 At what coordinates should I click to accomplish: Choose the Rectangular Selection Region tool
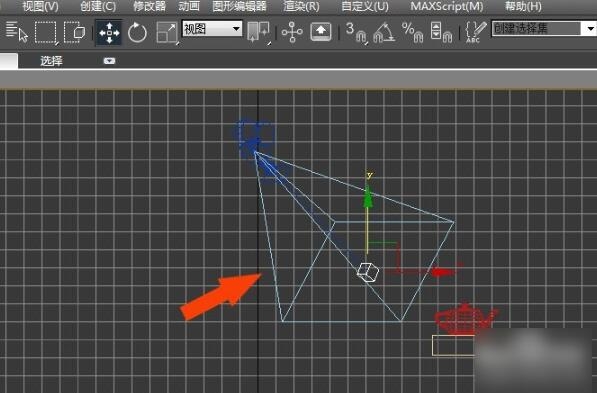pos(46,32)
